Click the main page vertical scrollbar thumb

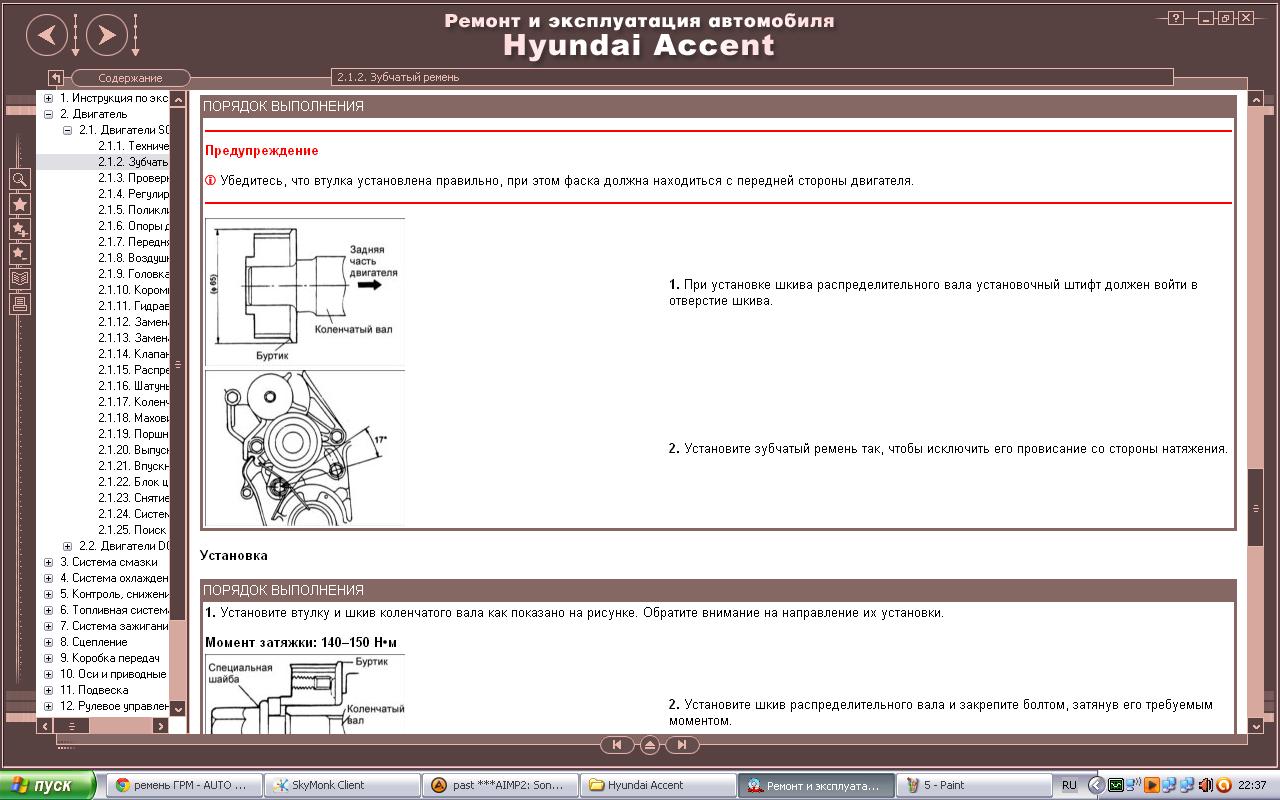click(1256, 507)
